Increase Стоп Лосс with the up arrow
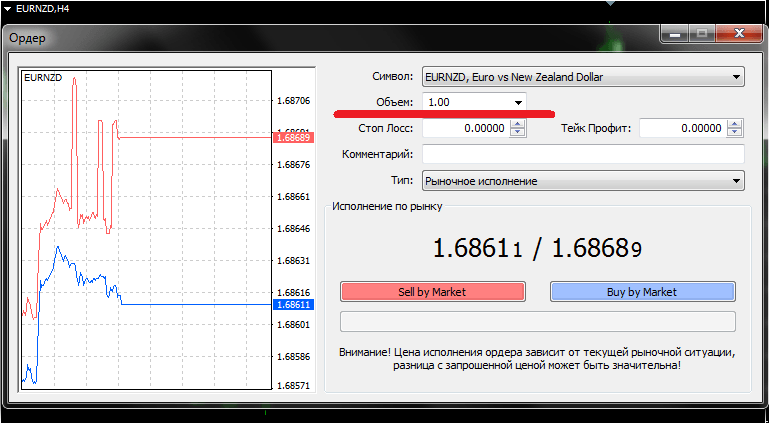This screenshot has height=423, width=769. coord(517,124)
